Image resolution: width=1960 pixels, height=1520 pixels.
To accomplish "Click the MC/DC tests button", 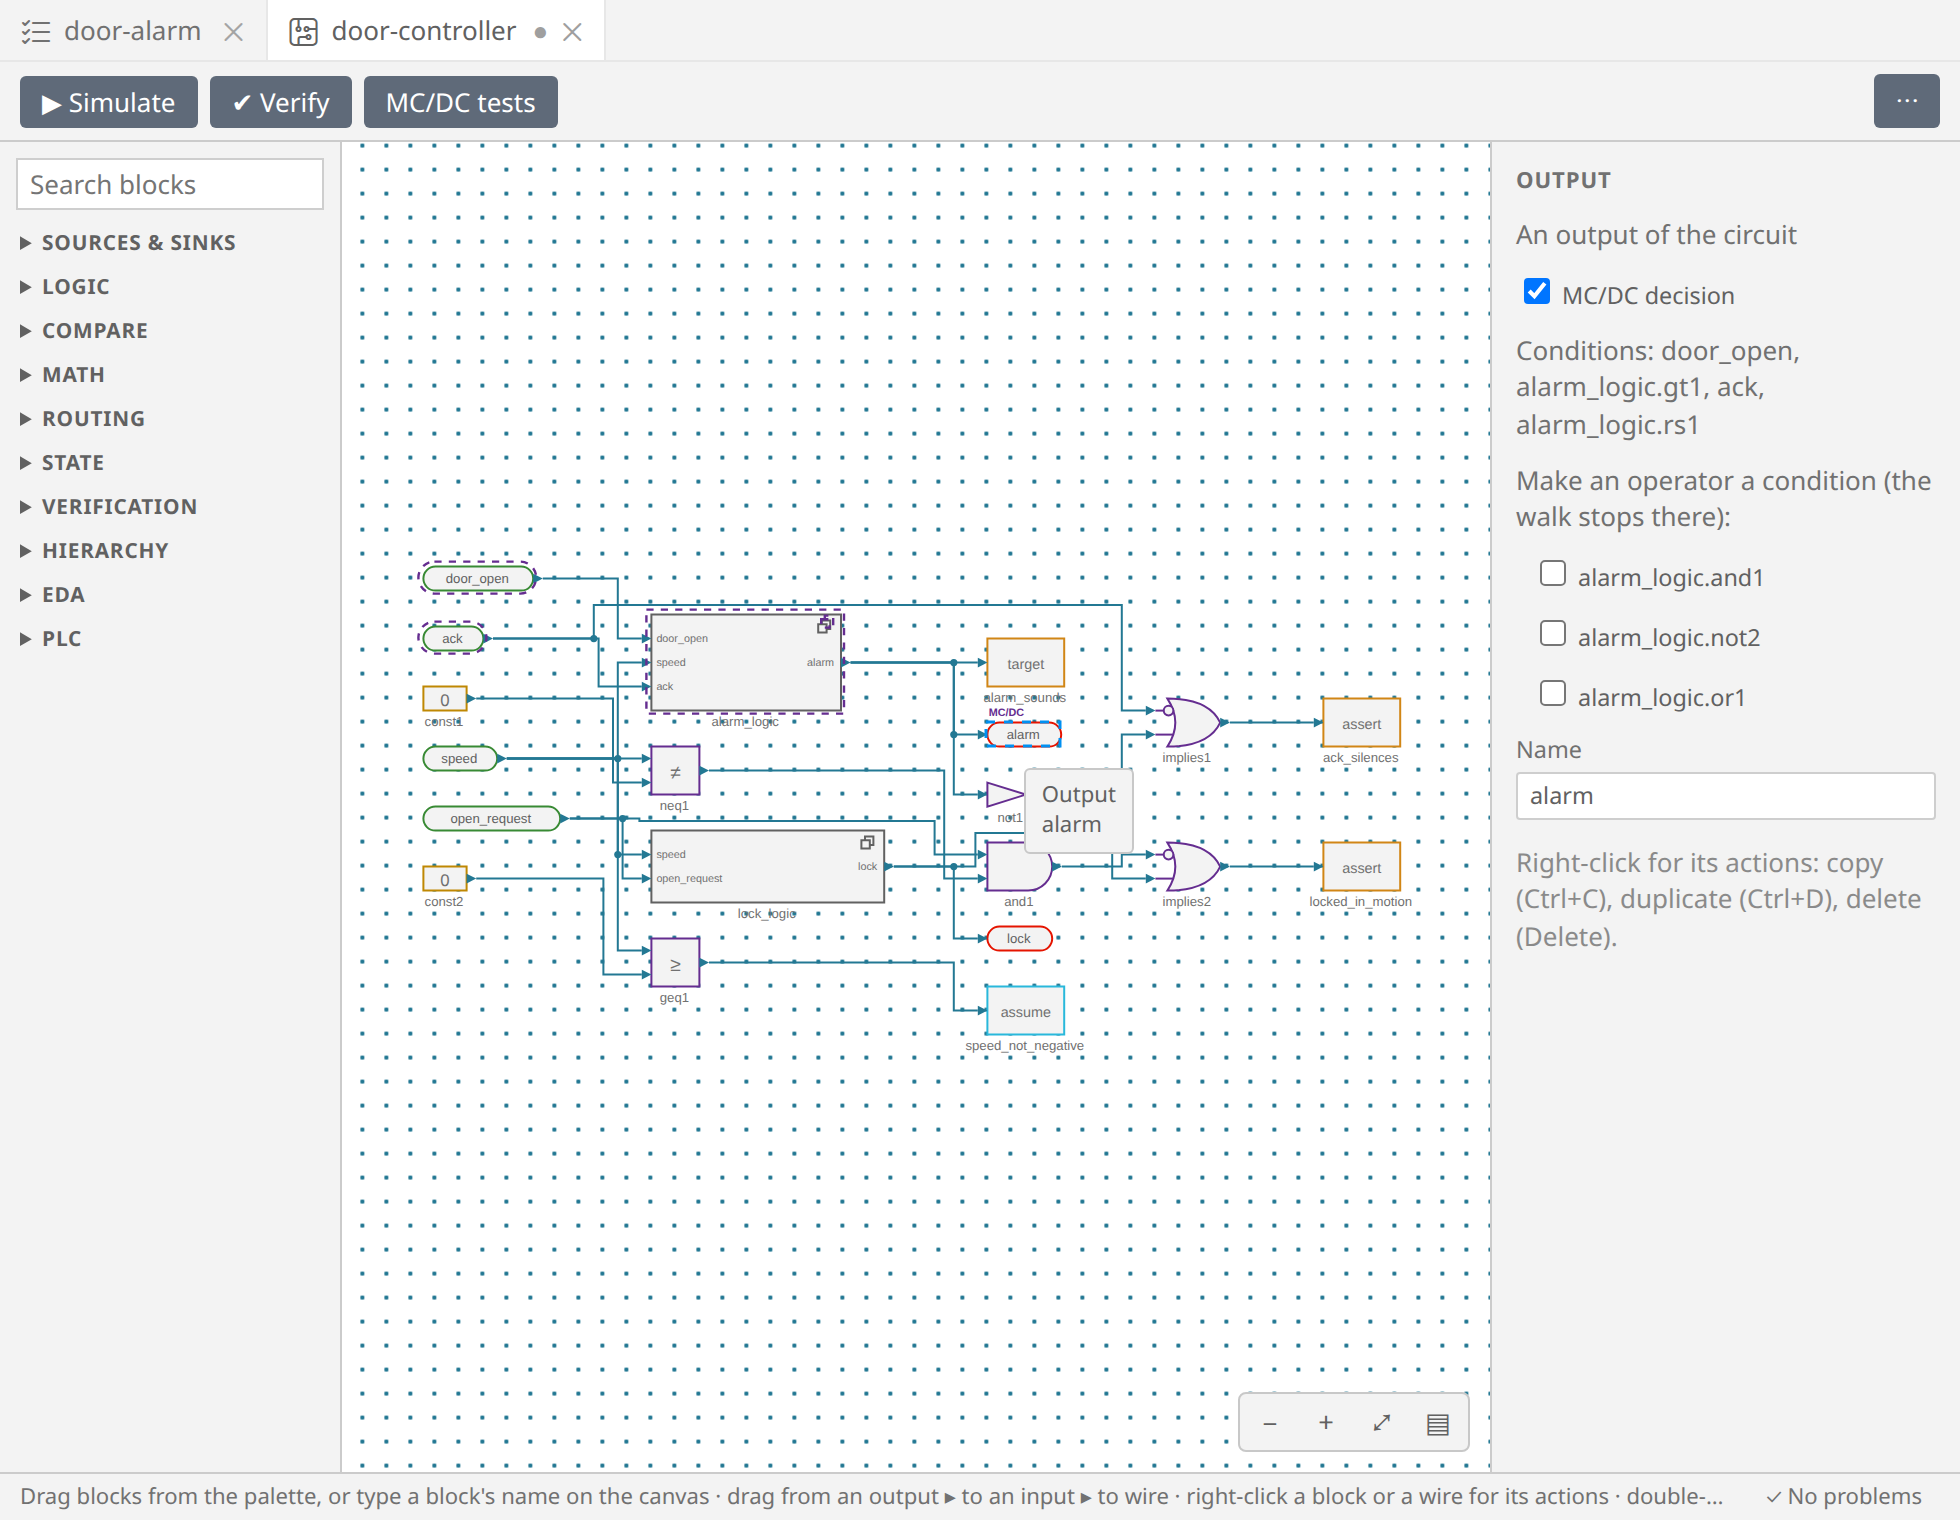I will (461, 102).
